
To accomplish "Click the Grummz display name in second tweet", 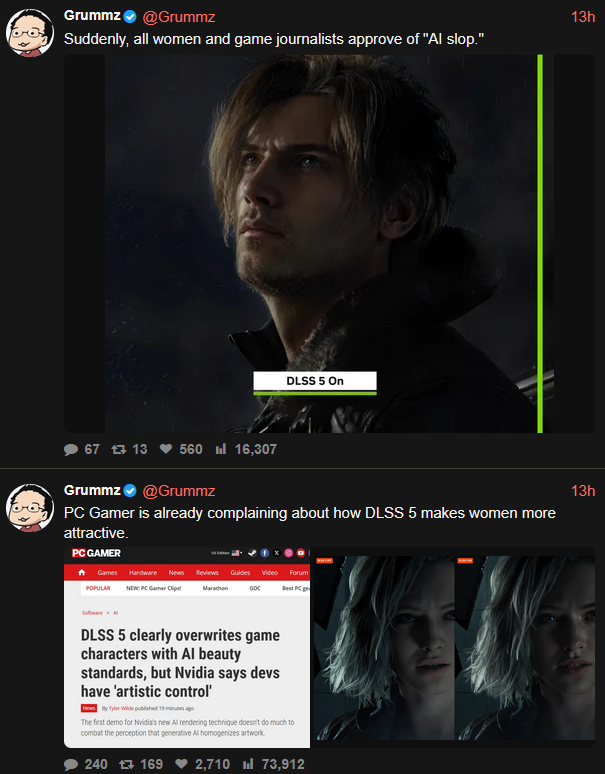I will coord(92,490).
